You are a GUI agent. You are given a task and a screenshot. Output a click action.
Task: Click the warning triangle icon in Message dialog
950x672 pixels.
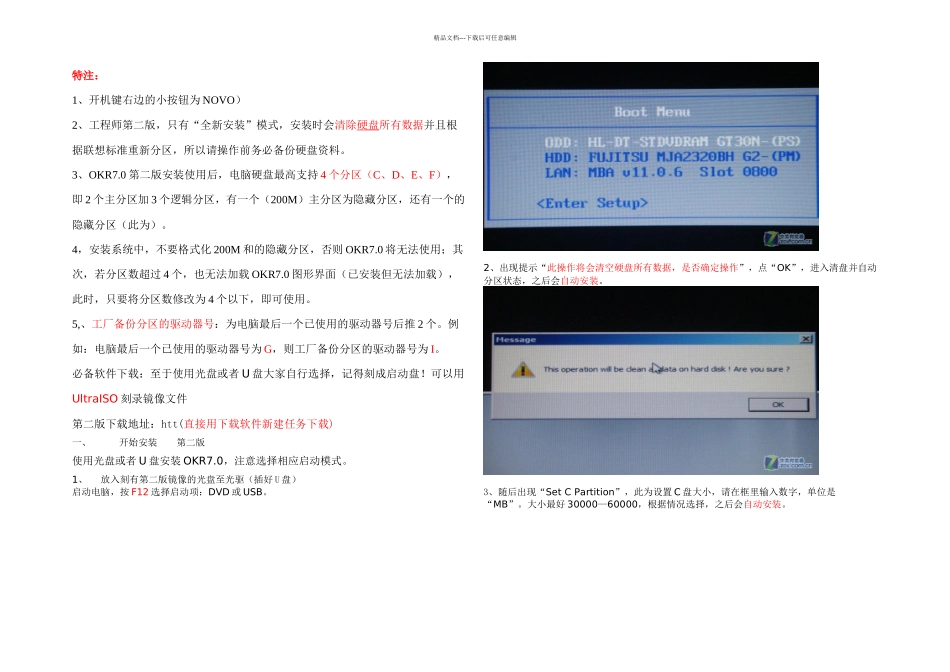click(522, 369)
